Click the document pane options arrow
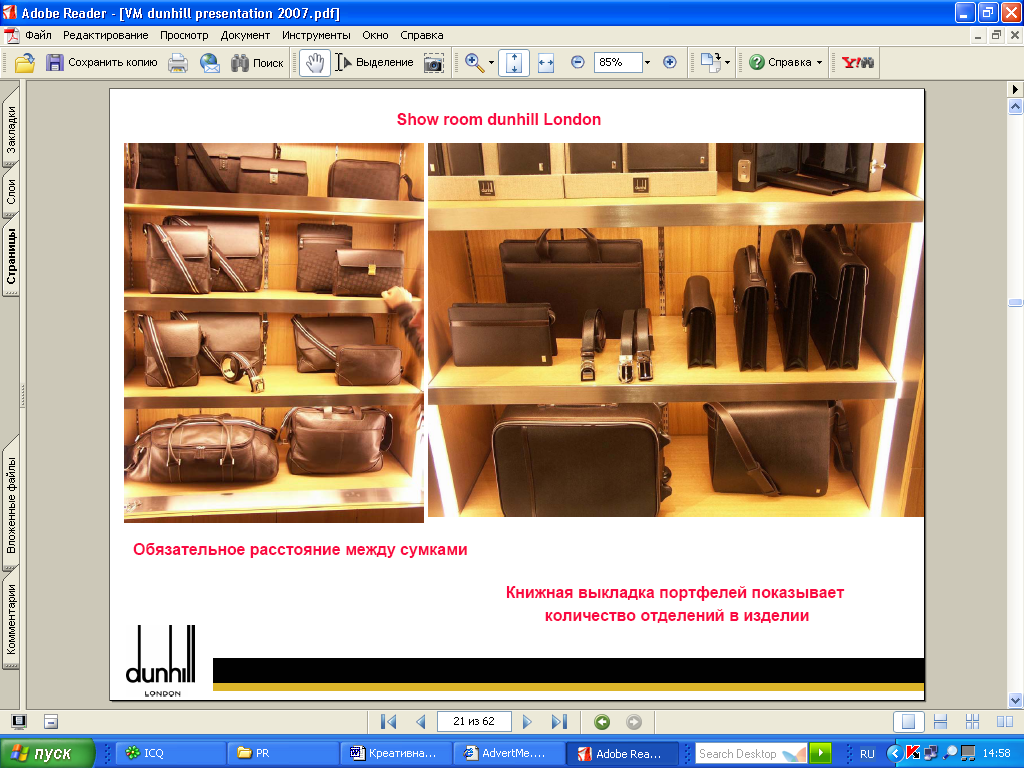The width and height of the screenshot is (1024, 768). [x=1015, y=89]
